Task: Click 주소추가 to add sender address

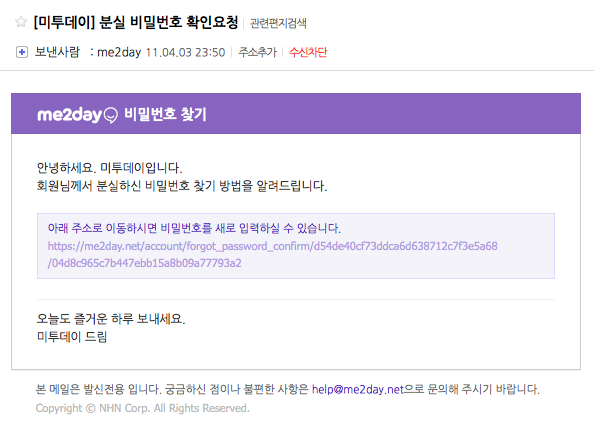Action: point(258,52)
